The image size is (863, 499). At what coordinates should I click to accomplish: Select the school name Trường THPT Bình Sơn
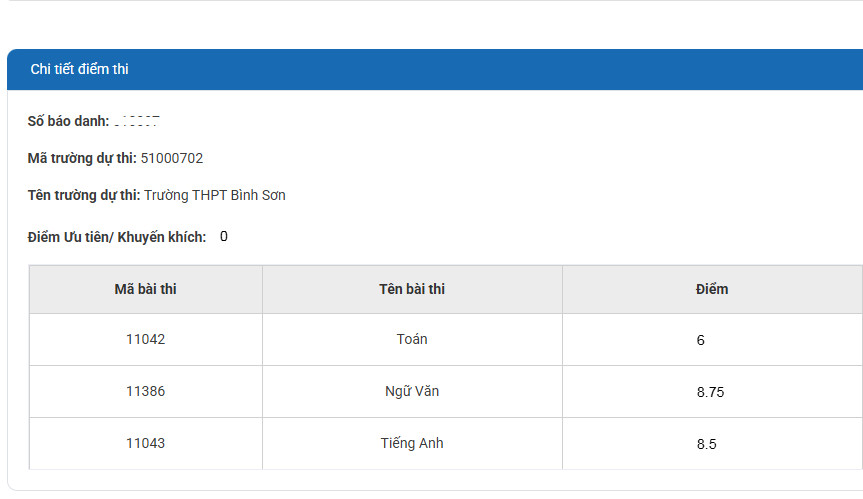pos(215,195)
